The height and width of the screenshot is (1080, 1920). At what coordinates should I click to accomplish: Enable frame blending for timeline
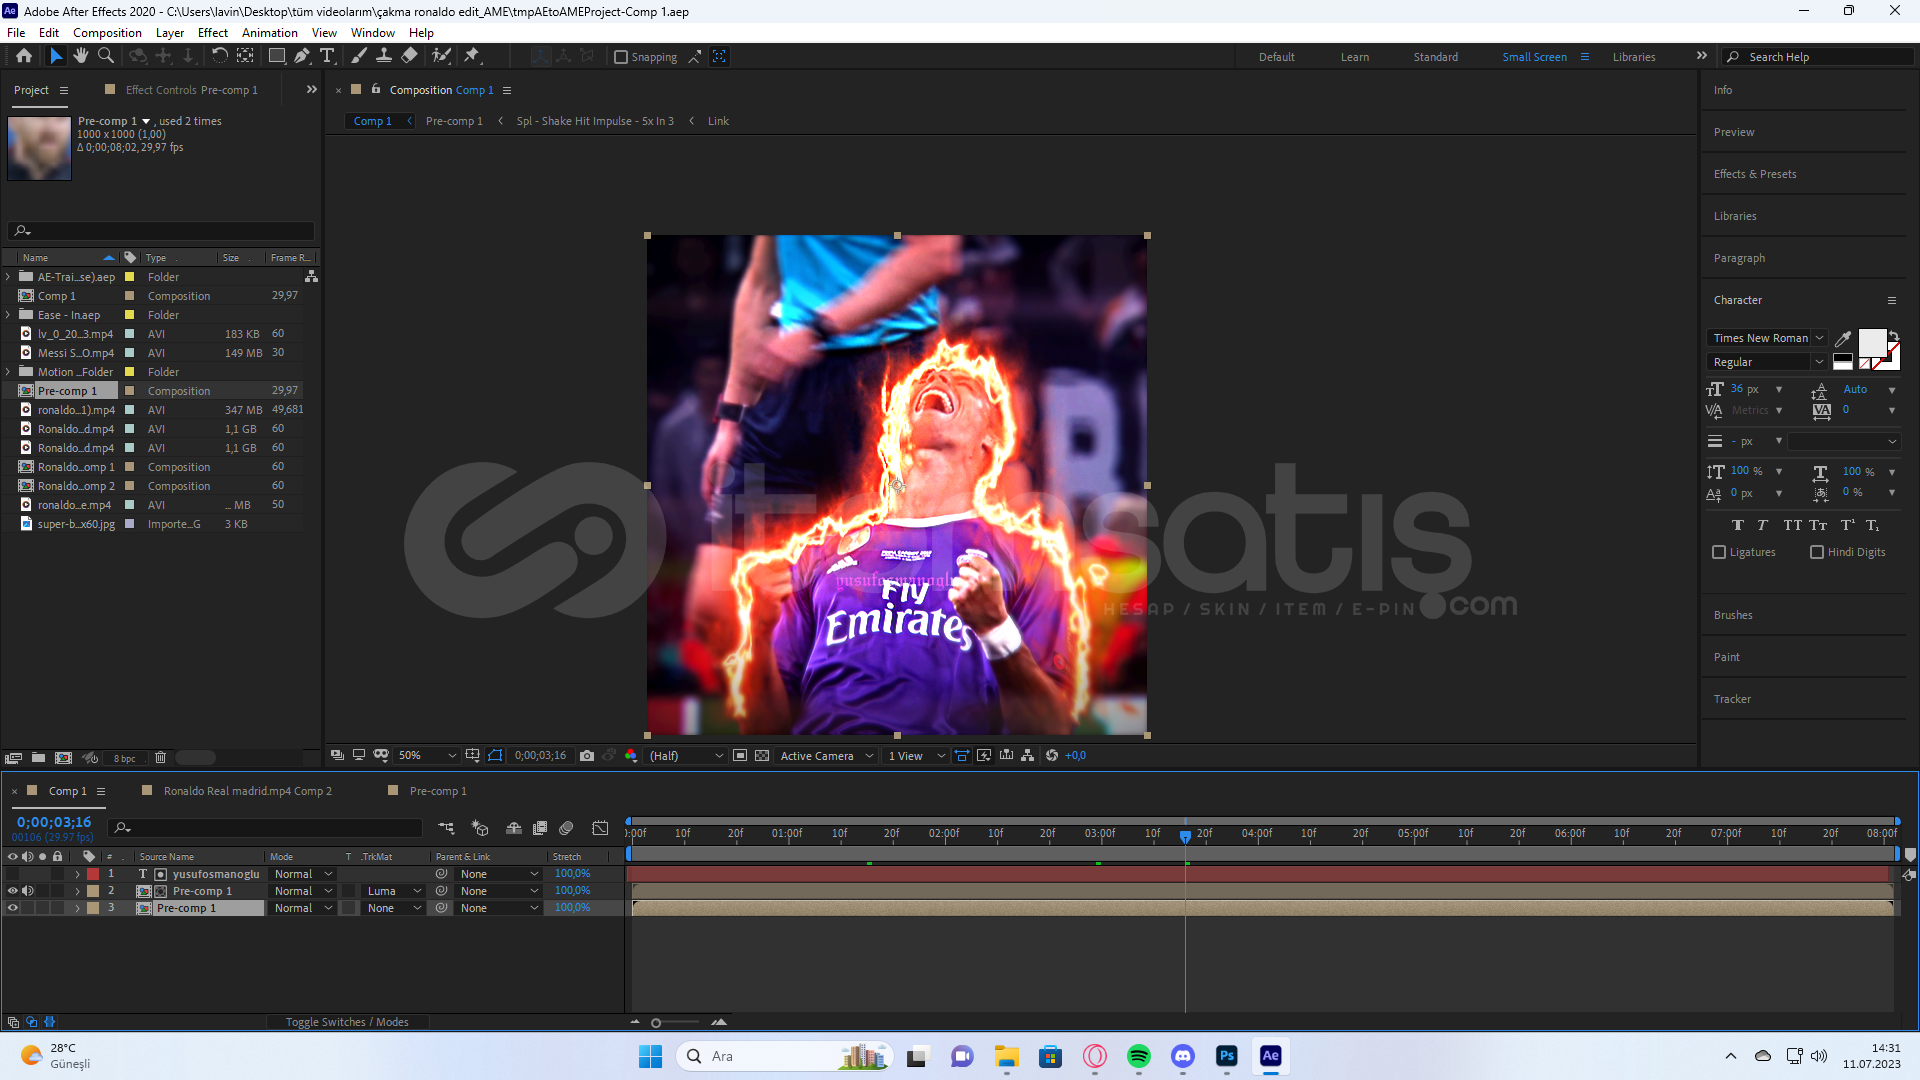point(540,828)
